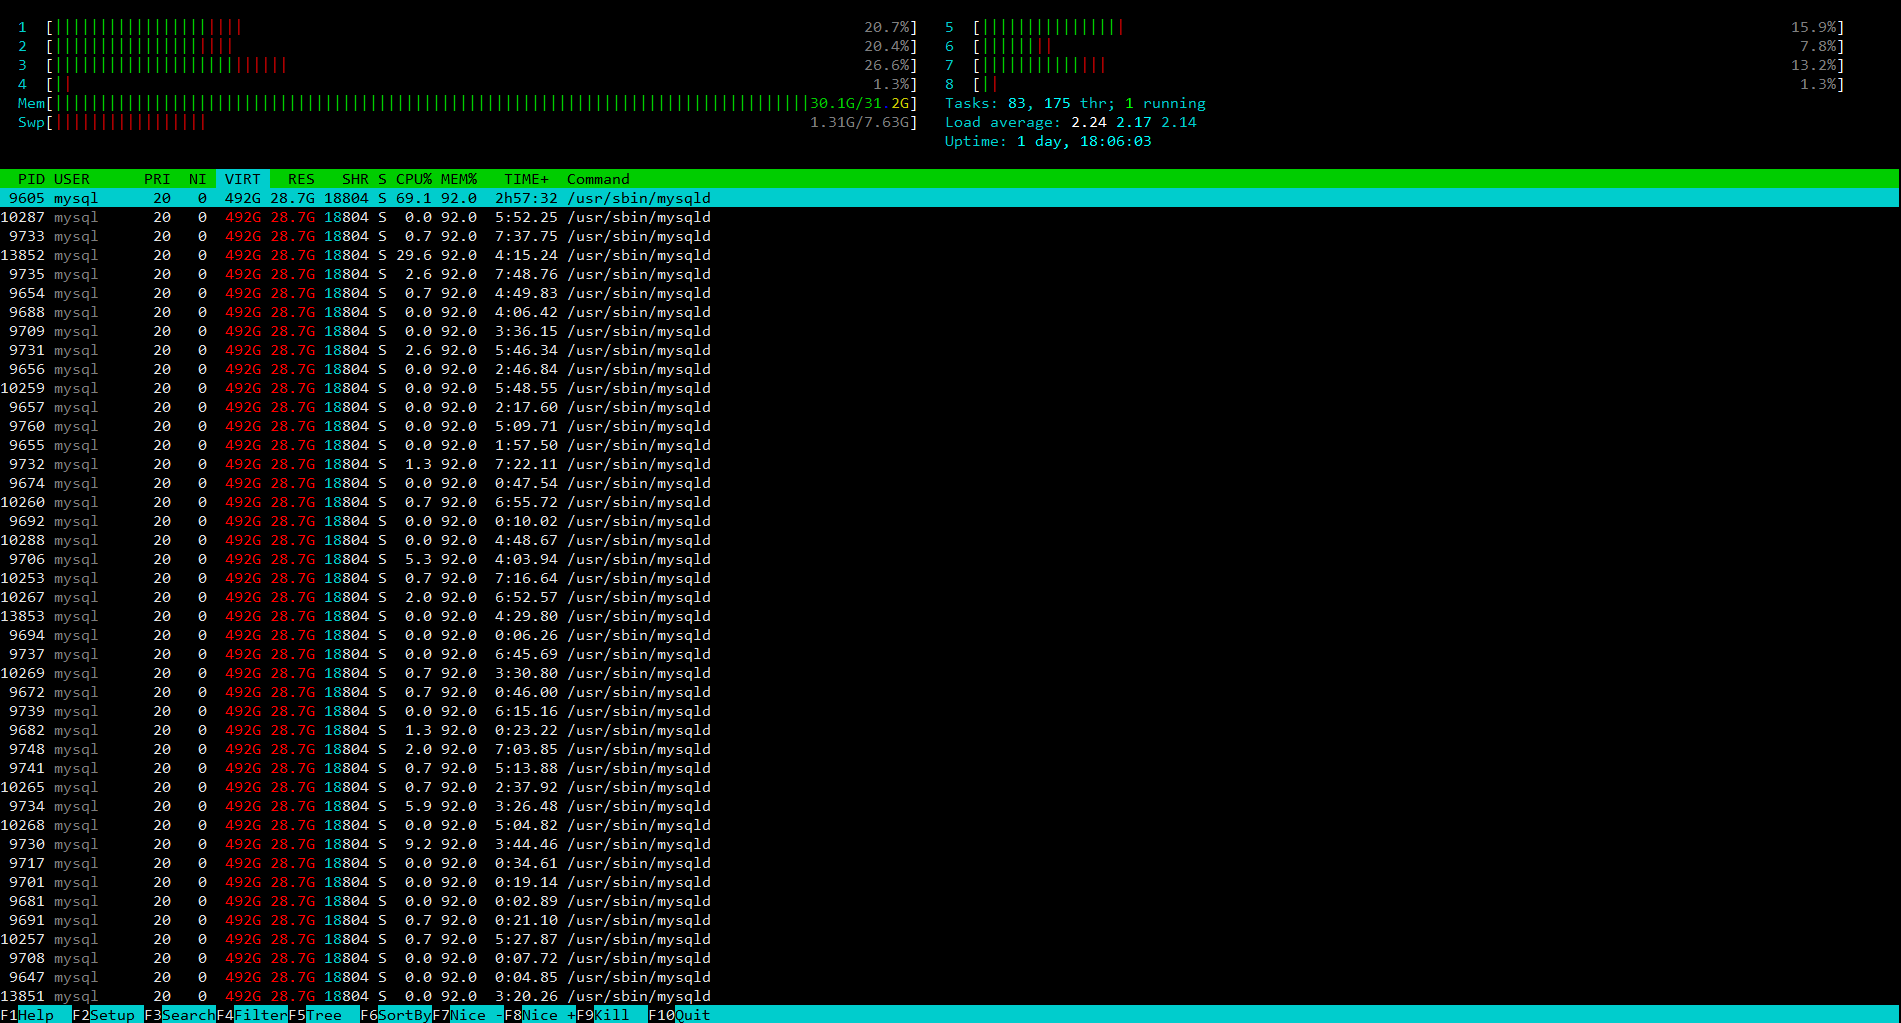
Task: Click the MEM% column header
Action: pyautogui.click(x=459, y=179)
